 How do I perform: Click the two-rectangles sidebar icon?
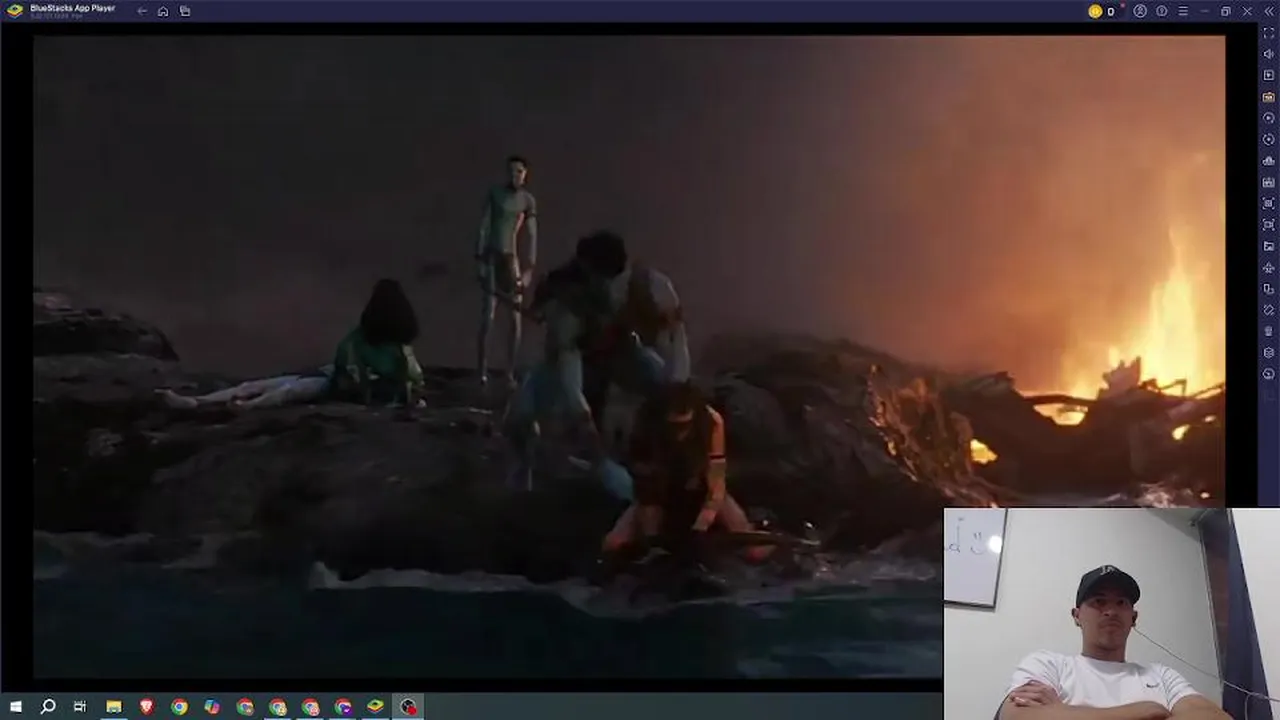click(x=1269, y=289)
